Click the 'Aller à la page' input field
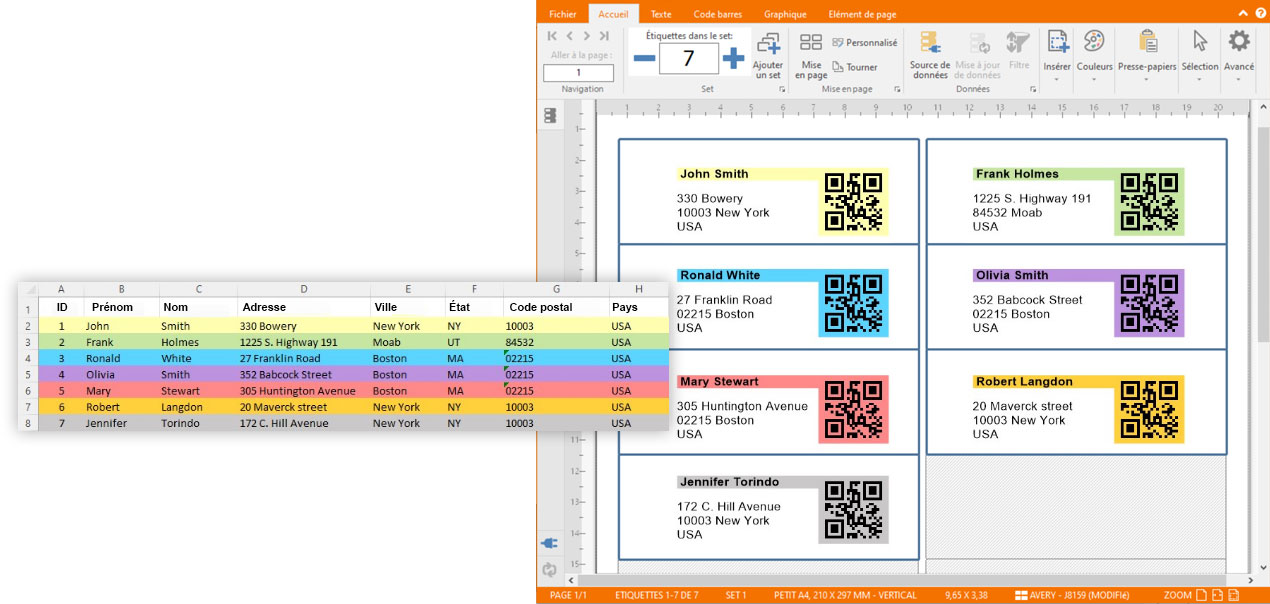Image resolution: width=1270 pixels, height=604 pixels. click(x=578, y=73)
